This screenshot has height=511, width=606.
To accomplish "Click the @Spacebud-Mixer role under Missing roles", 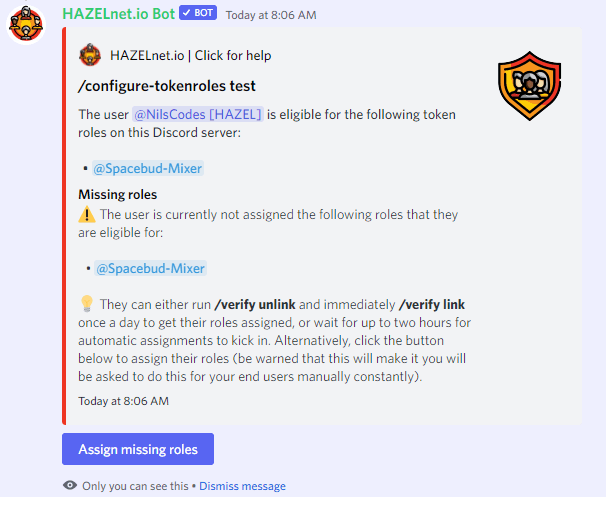I will [150, 268].
